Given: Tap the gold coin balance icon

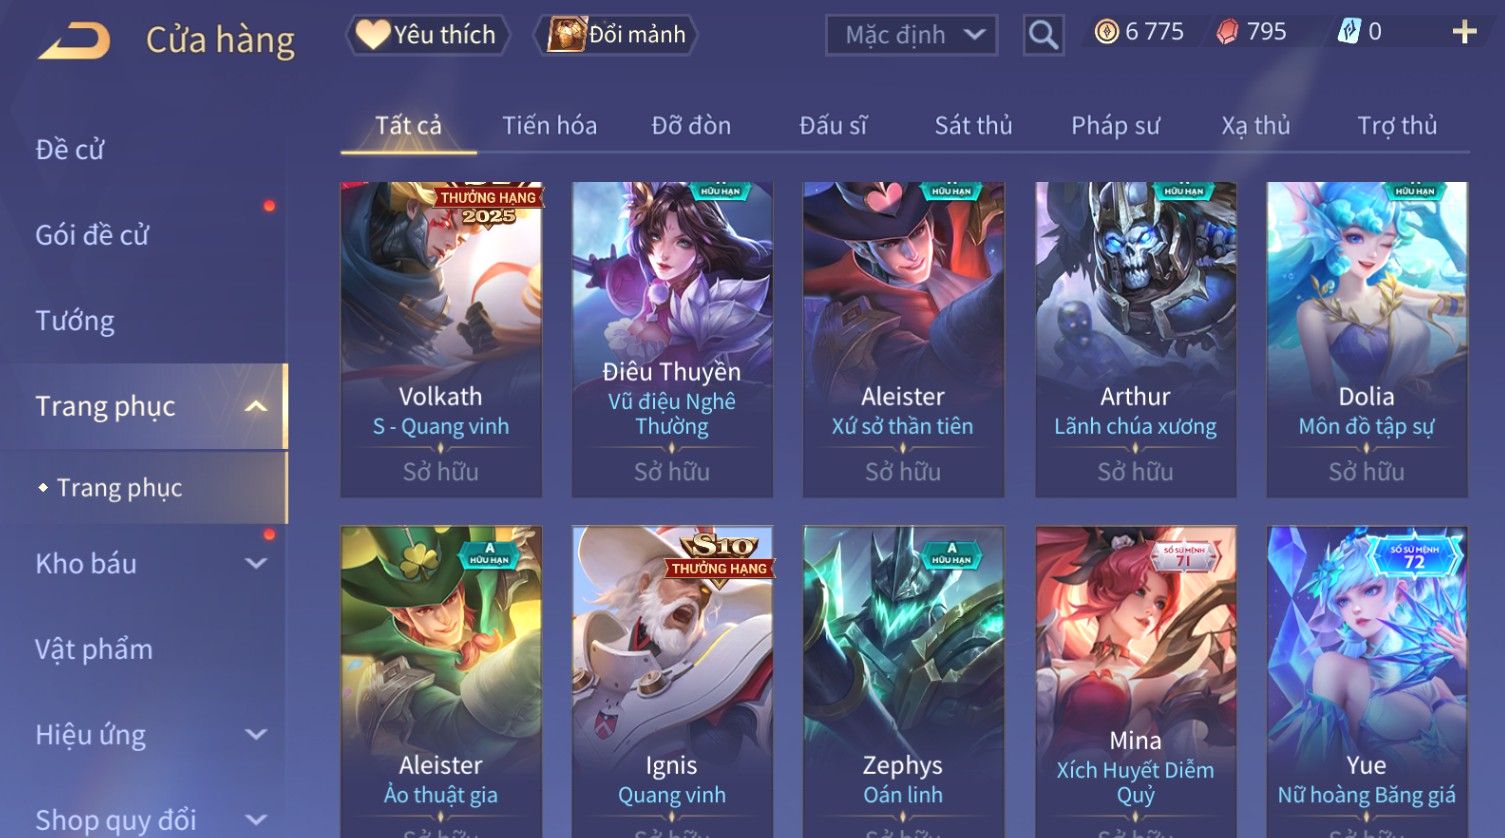Looking at the screenshot, I should click(1106, 33).
